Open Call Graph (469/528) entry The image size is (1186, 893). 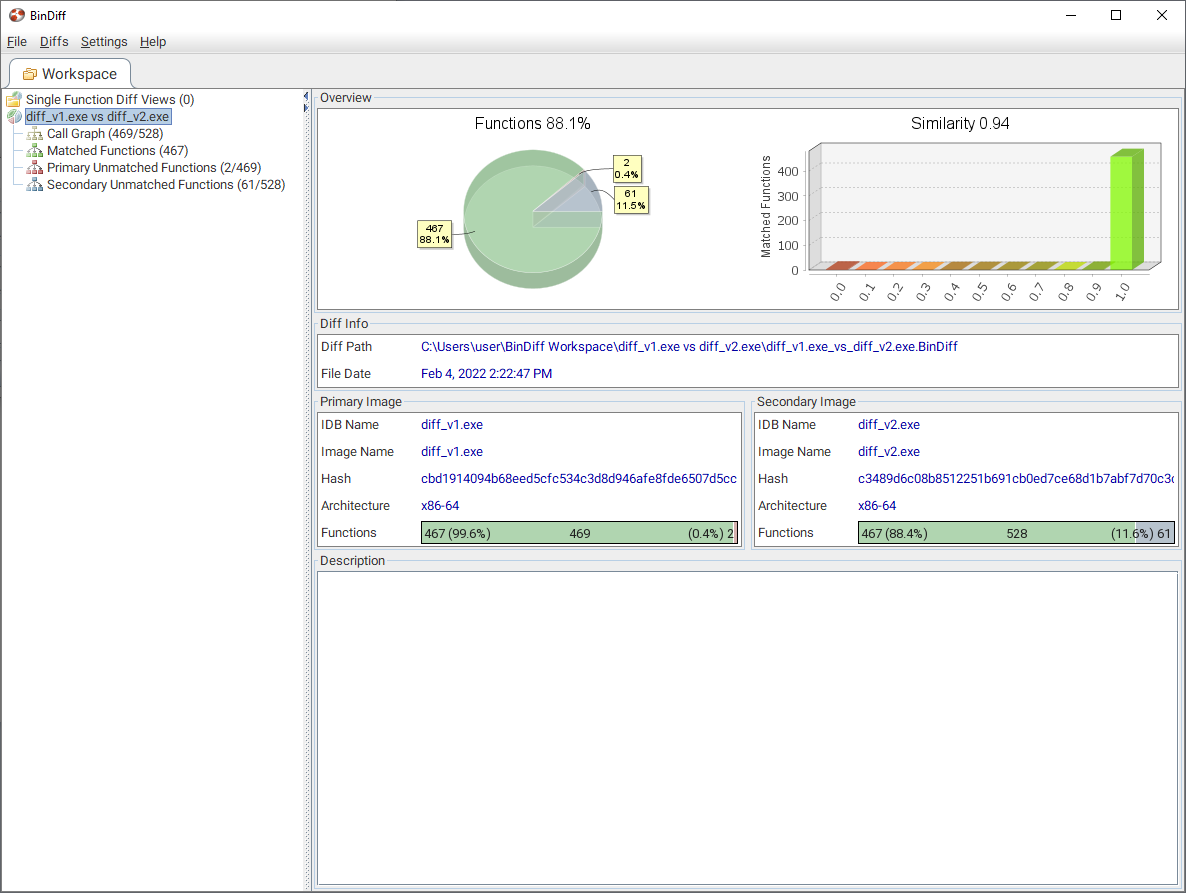(x=105, y=134)
